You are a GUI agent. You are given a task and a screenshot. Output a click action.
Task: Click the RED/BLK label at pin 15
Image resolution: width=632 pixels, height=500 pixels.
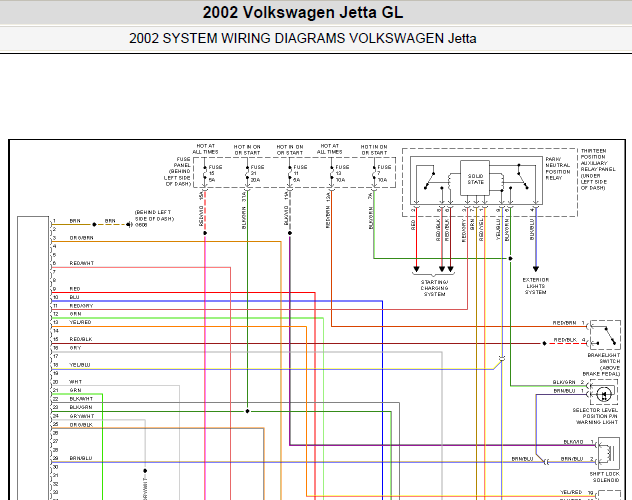[x=81, y=339]
